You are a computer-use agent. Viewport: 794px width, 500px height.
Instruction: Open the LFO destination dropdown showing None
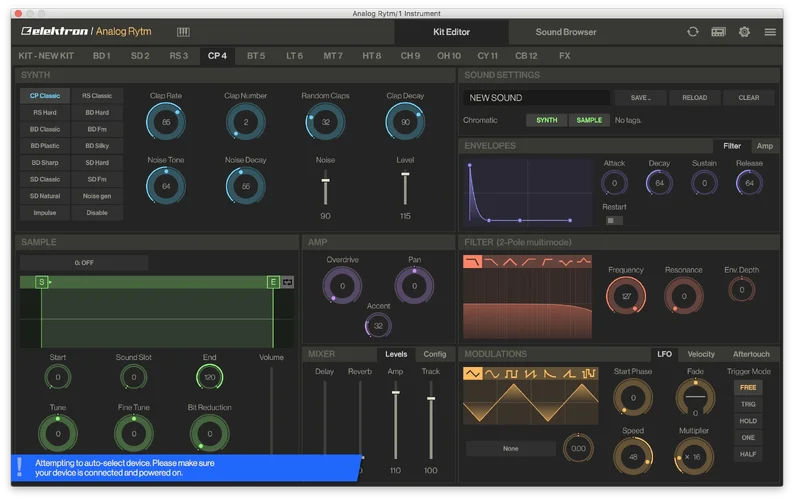tap(510, 448)
